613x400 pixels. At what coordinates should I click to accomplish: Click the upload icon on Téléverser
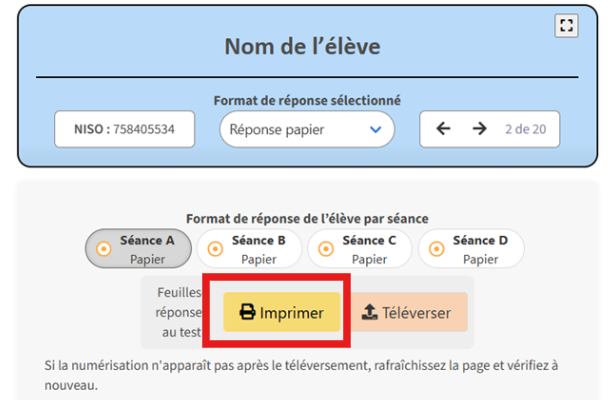(370, 313)
